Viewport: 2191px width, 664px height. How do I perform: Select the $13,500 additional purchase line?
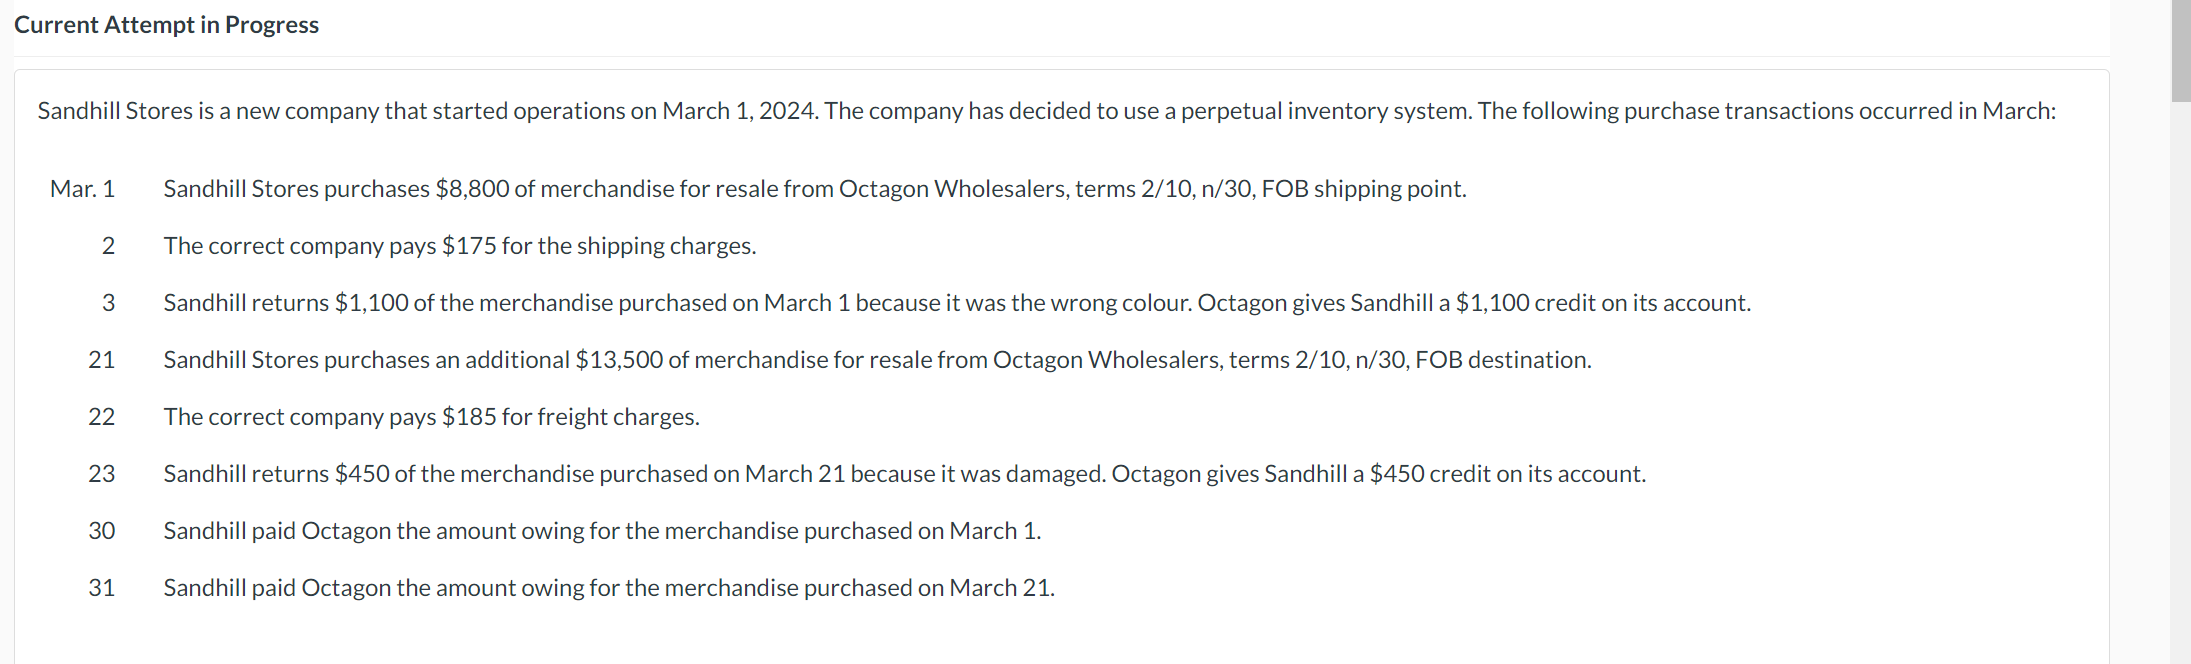pos(878,359)
